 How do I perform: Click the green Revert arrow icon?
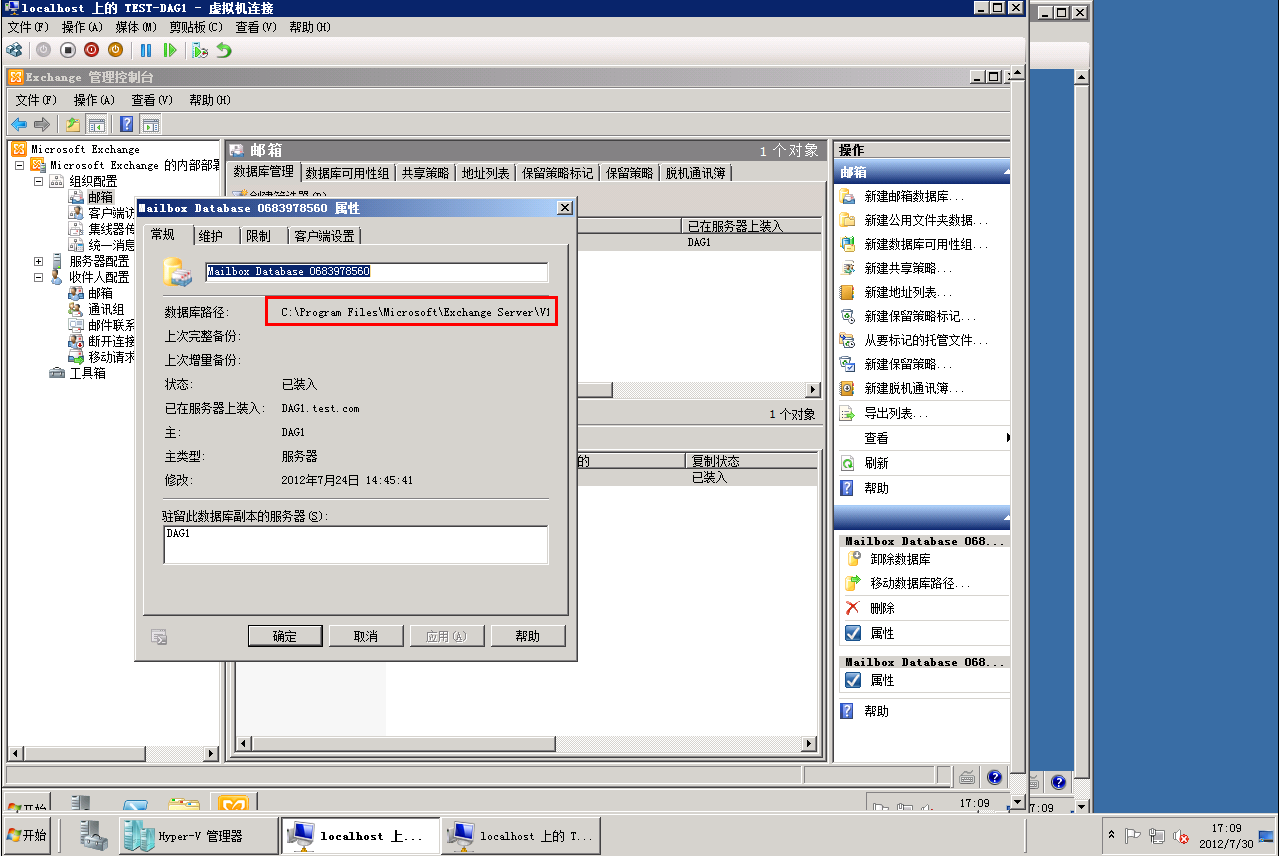(224, 49)
